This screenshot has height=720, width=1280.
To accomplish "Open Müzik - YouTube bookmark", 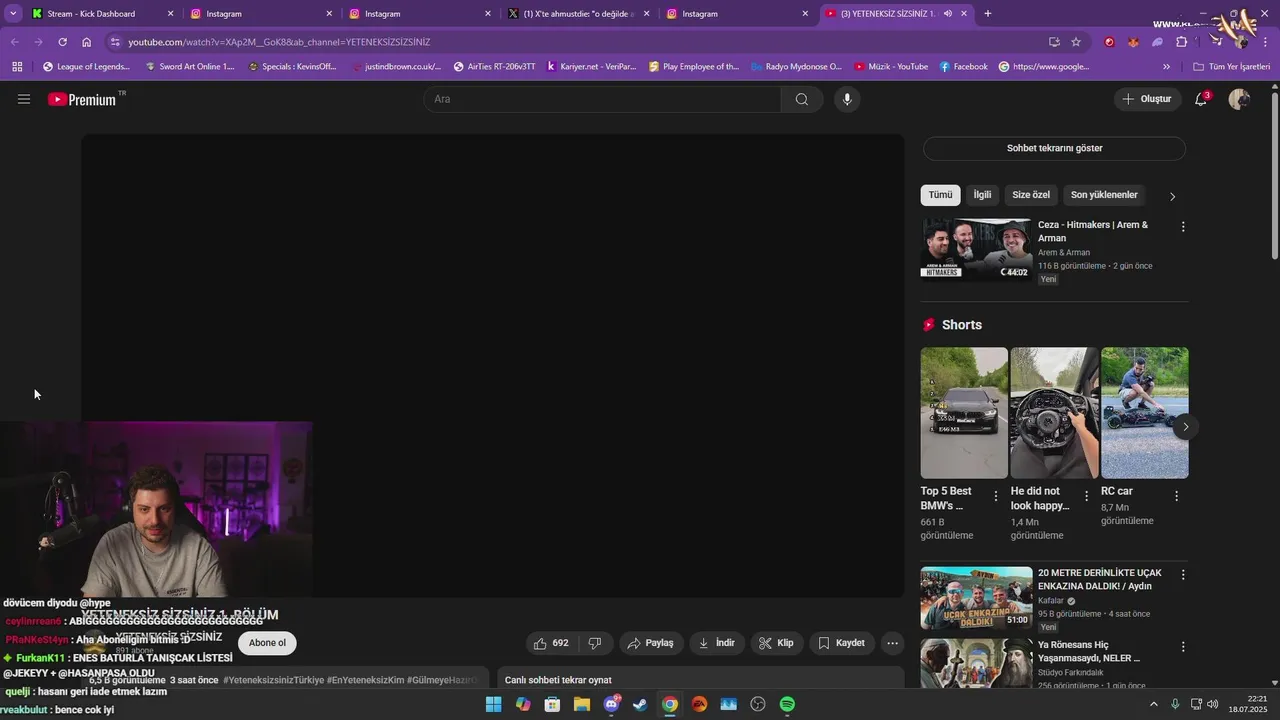I will coord(891,67).
